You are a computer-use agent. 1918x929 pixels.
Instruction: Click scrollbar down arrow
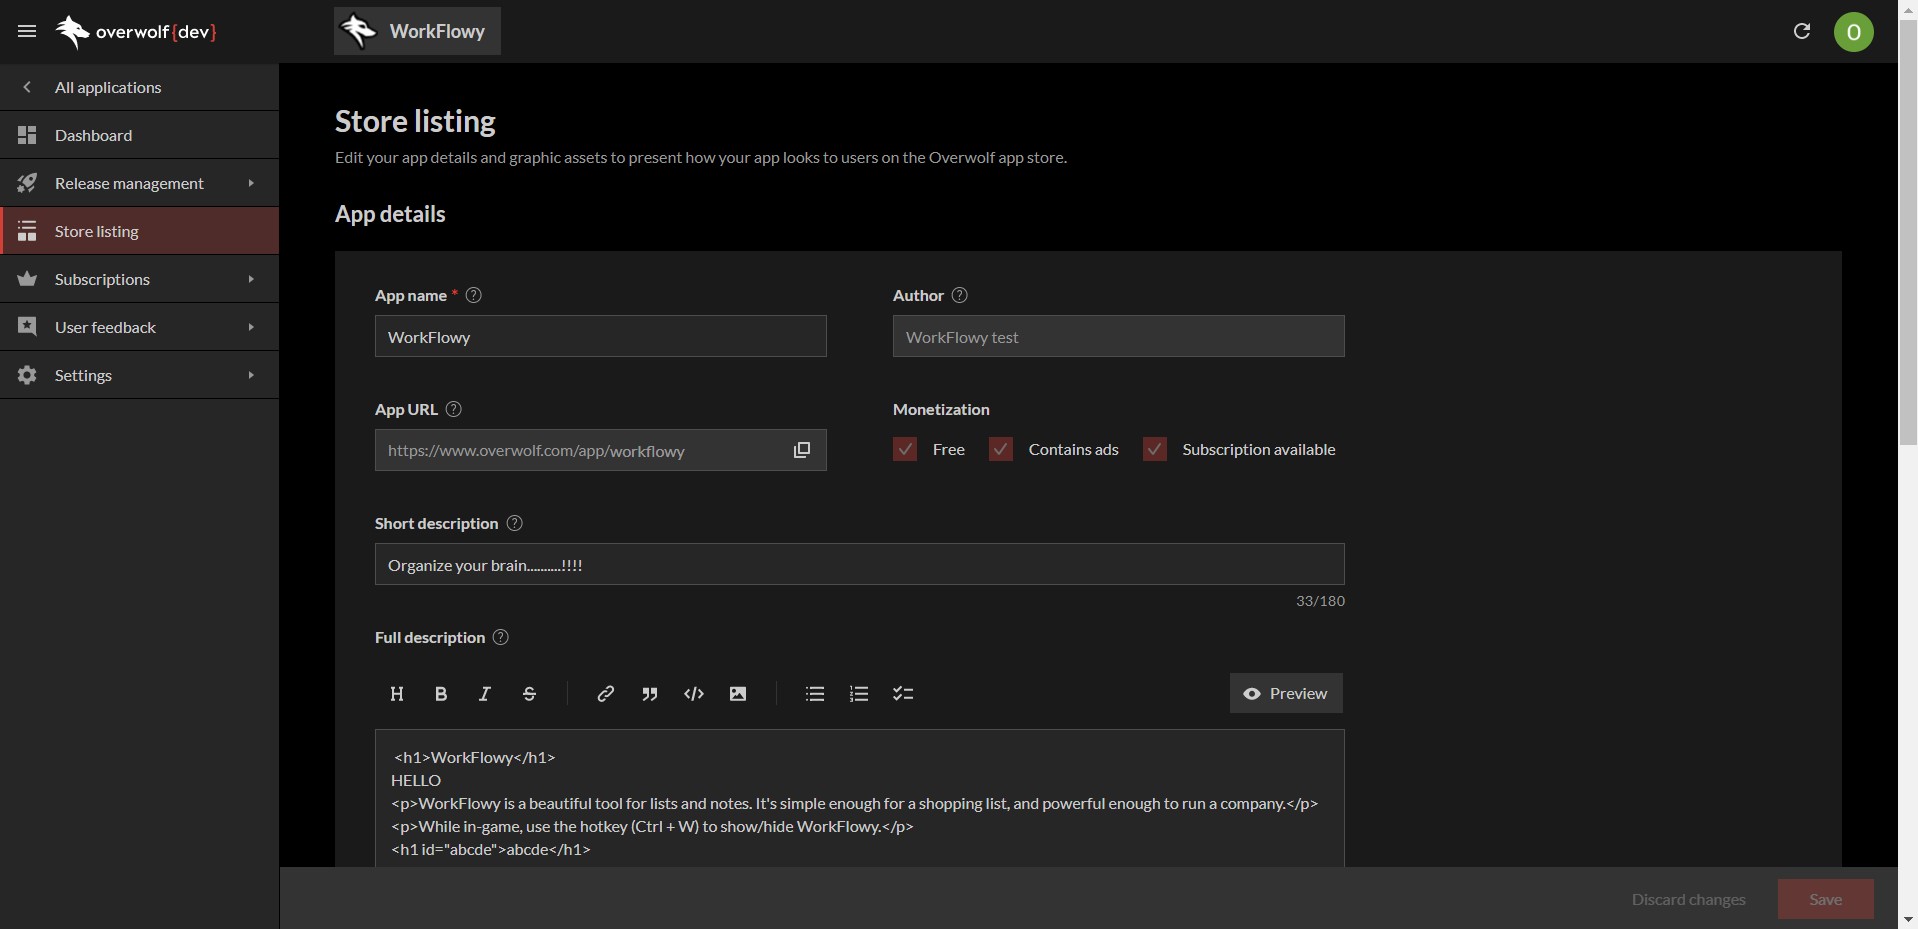(1908, 919)
